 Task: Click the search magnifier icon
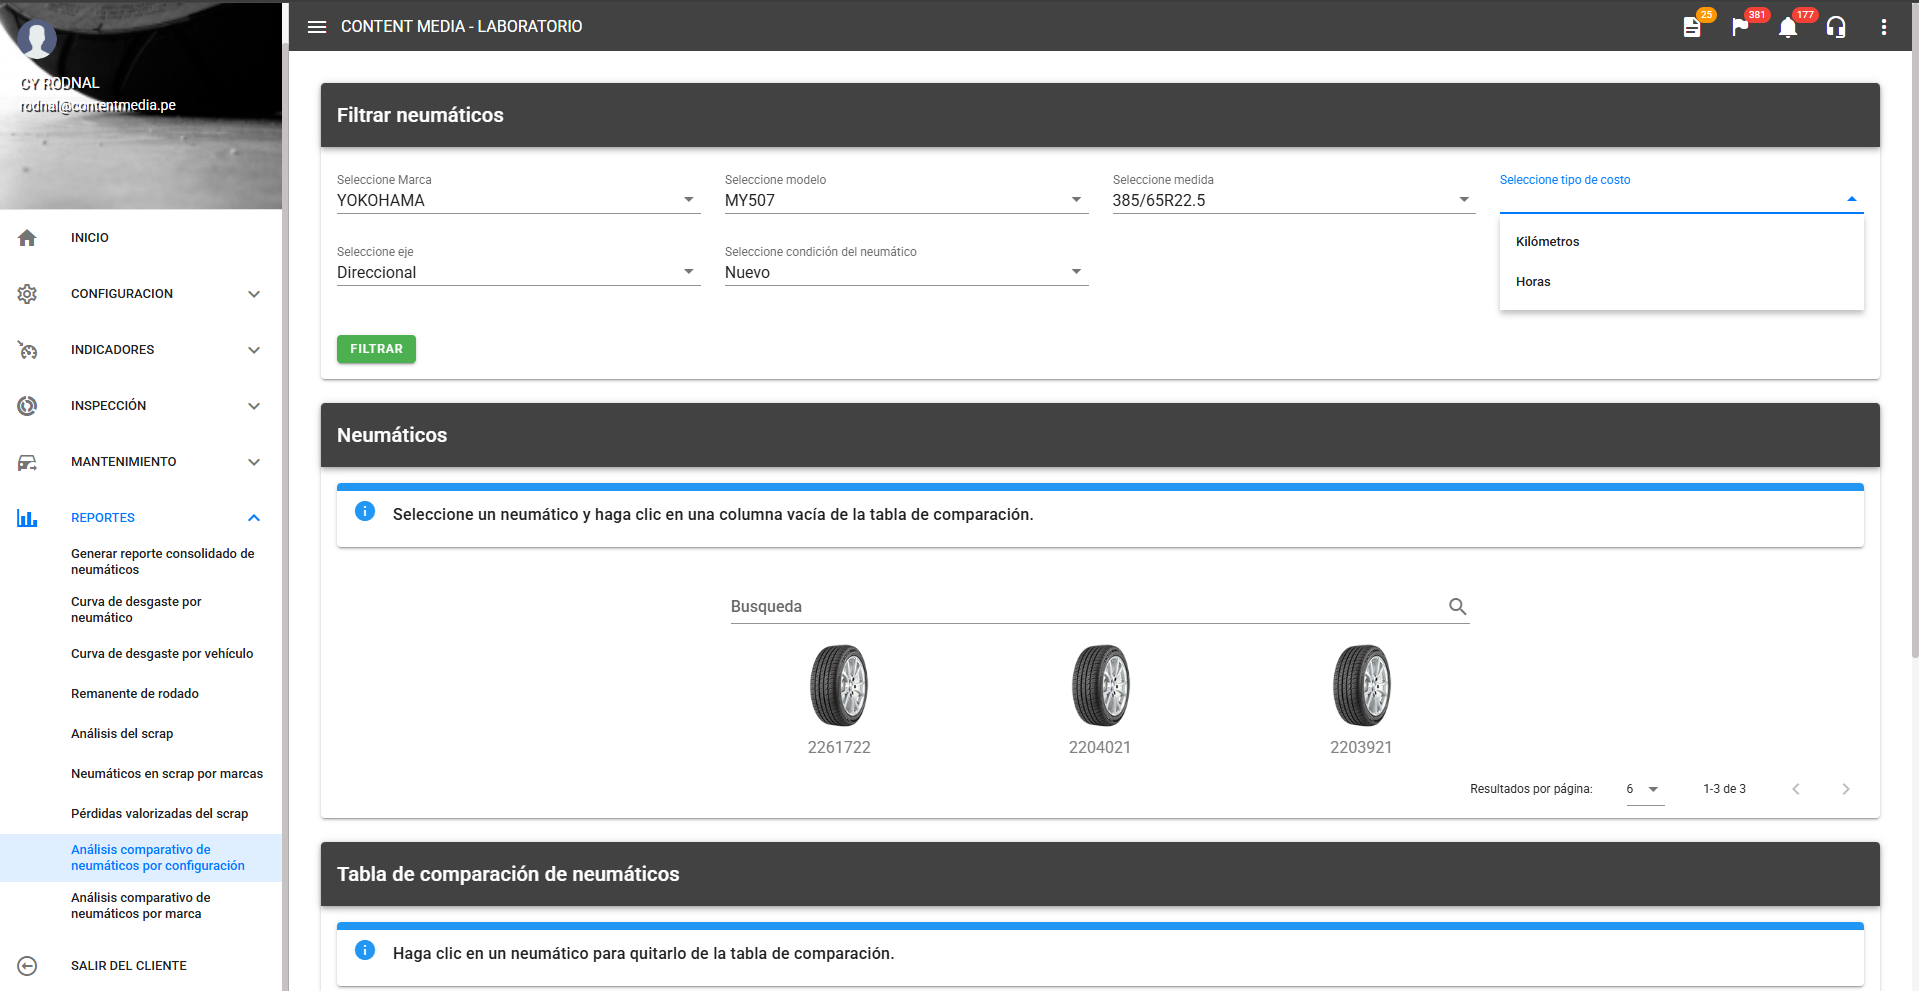1457,606
